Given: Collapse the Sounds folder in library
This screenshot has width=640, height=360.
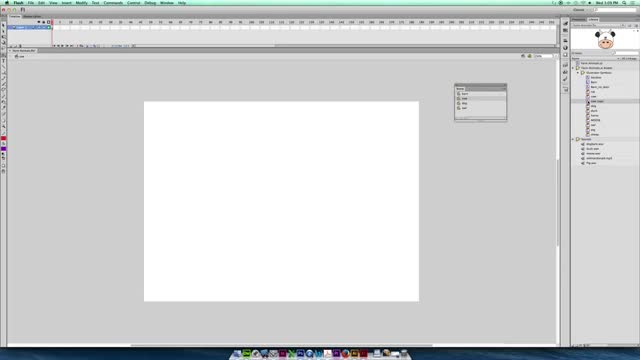Looking at the screenshot, I should (573, 139).
